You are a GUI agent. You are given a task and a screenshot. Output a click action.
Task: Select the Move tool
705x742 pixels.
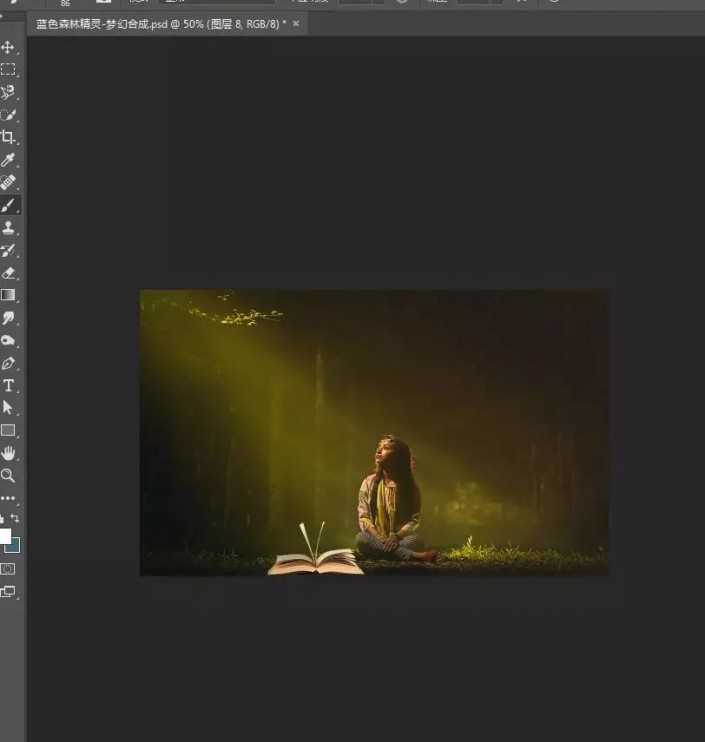[8, 47]
